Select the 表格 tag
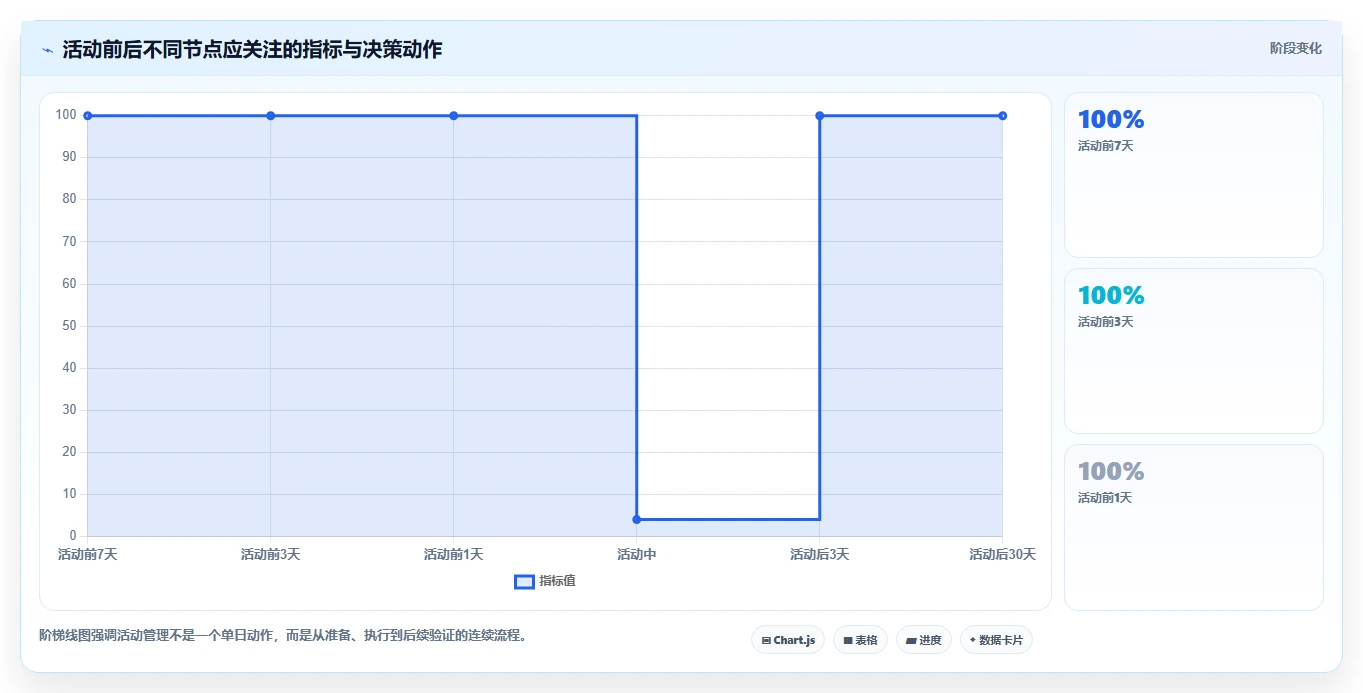Viewport: 1363px width, 693px height. [x=860, y=640]
